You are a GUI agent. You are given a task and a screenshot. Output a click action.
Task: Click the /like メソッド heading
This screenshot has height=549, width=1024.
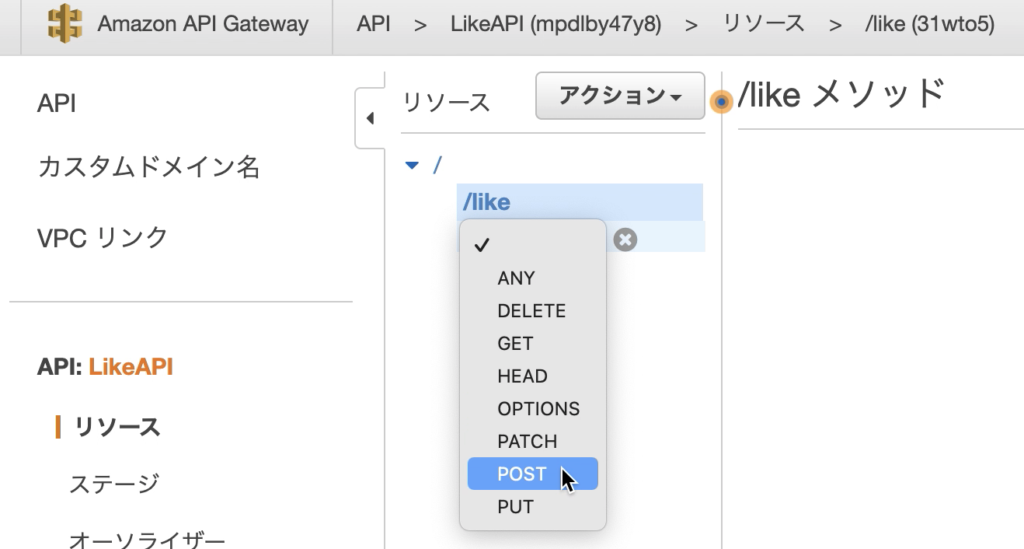pos(841,95)
